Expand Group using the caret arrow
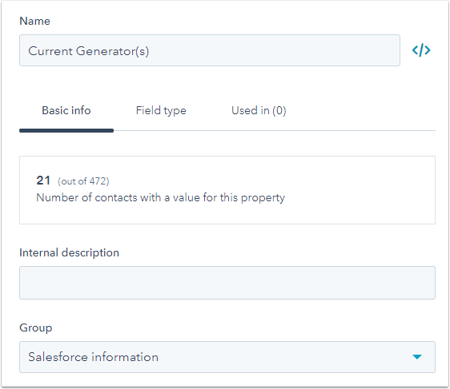 (x=417, y=357)
